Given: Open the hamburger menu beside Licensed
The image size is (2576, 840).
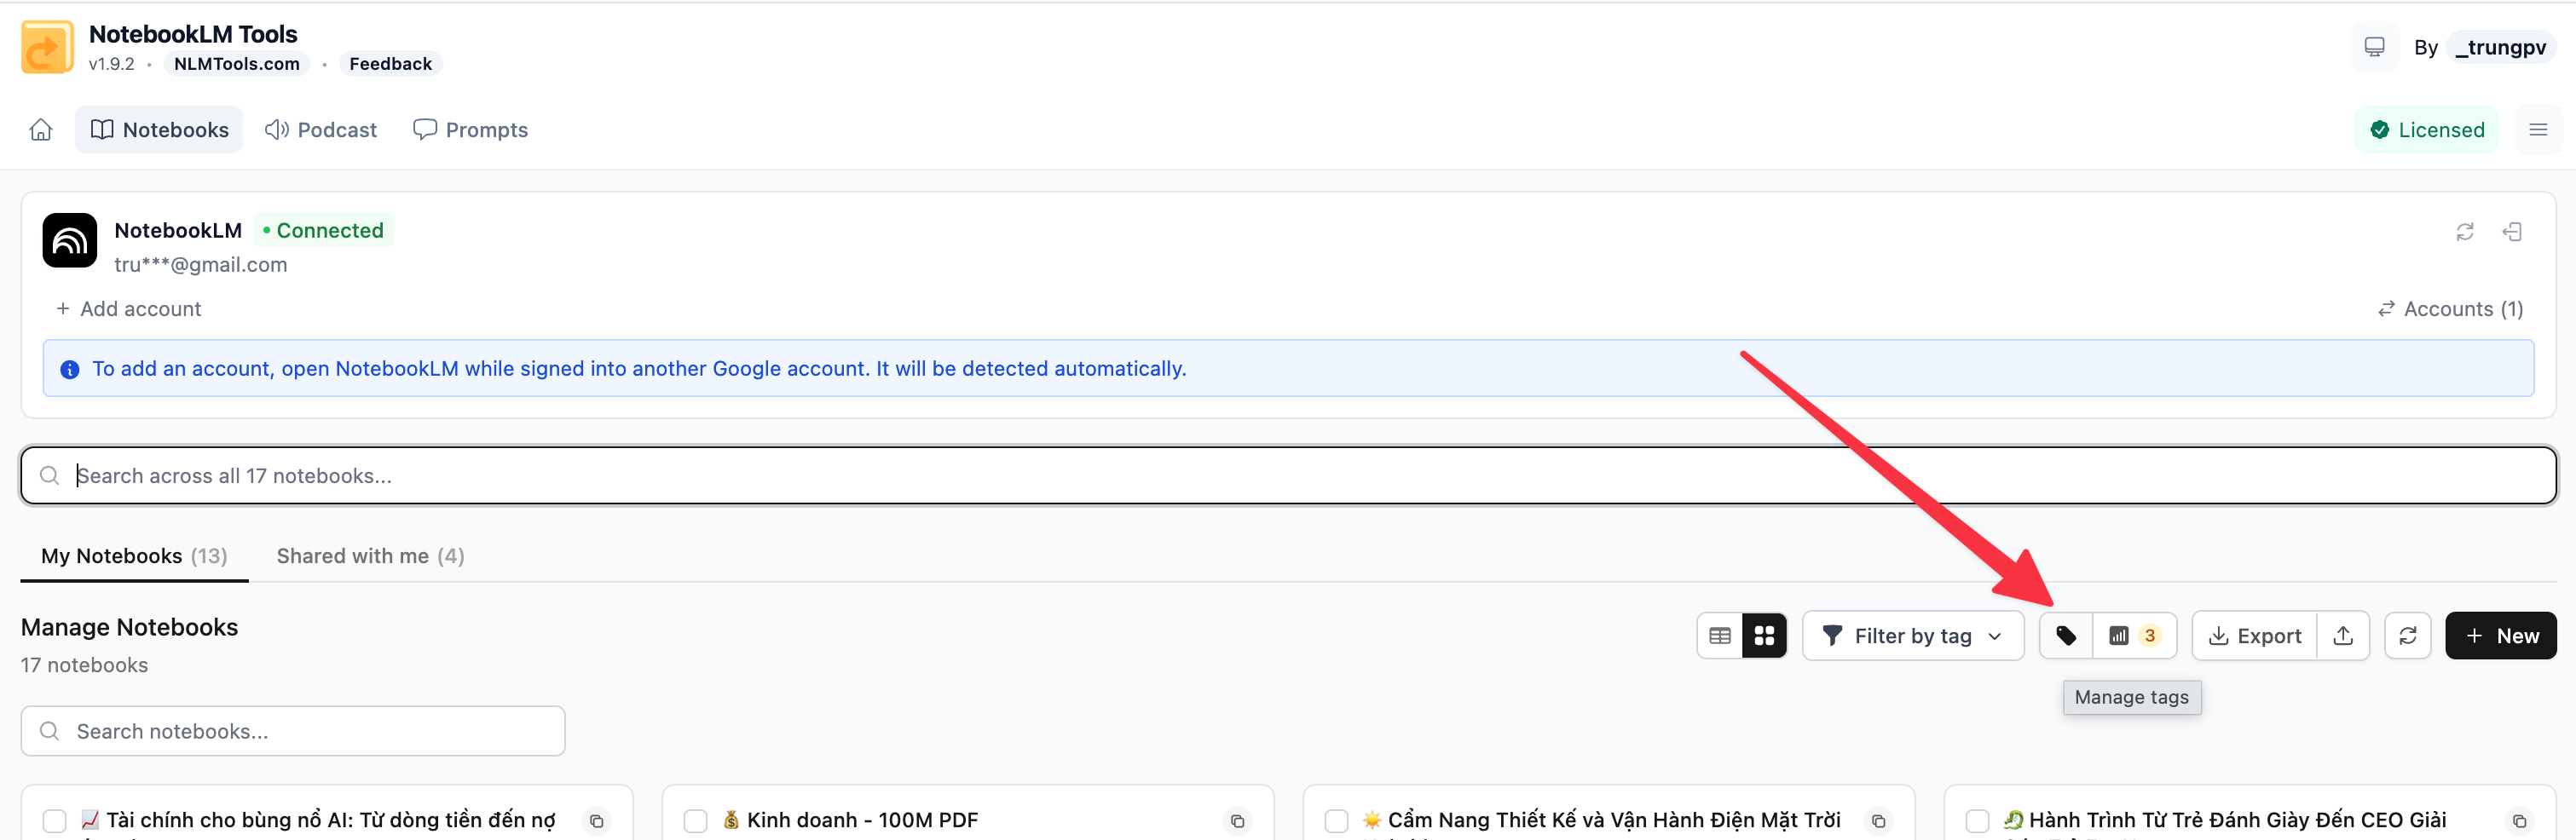Looking at the screenshot, I should [x=2538, y=130].
